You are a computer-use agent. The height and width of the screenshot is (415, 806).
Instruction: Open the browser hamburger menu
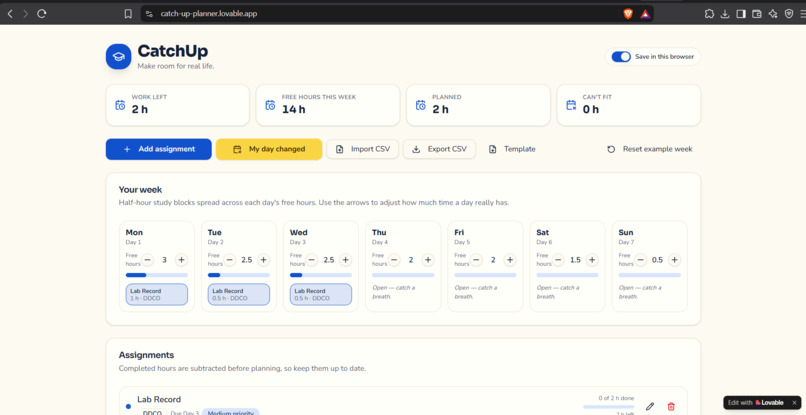802,14
